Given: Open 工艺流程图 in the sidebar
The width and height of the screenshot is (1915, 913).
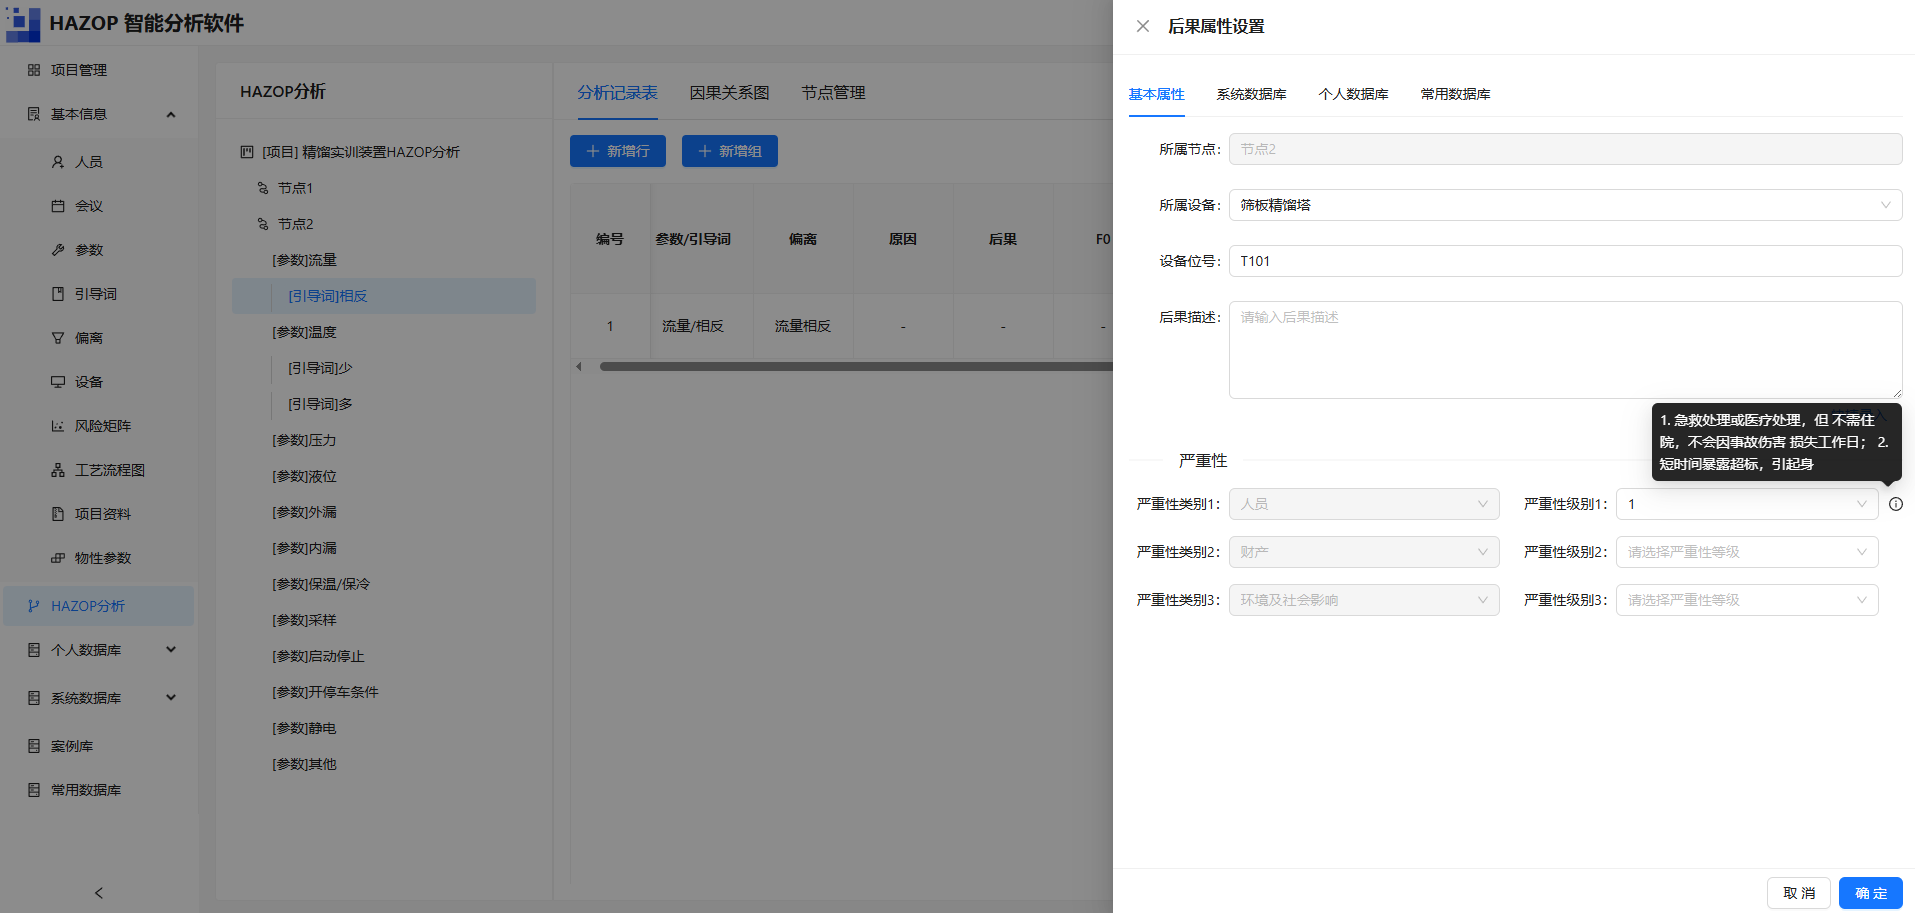Looking at the screenshot, I should coord(109,470).
